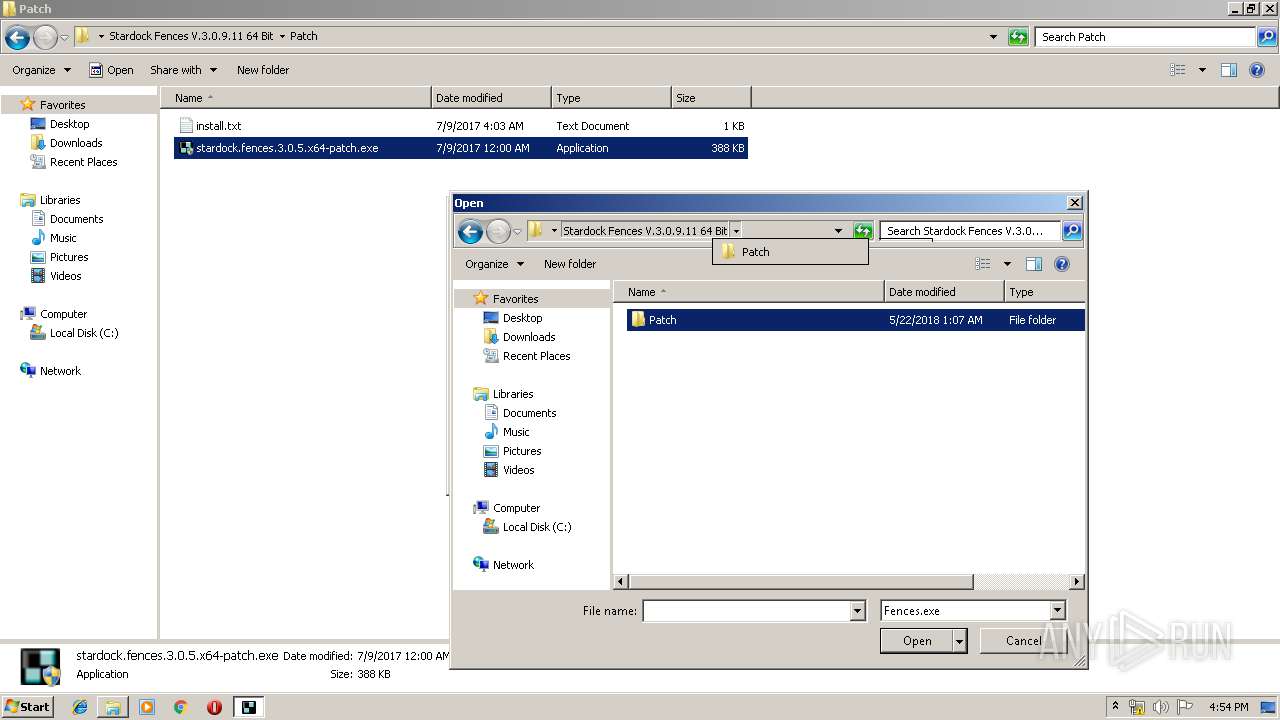Click New folder in Open dialog
Screen dimensions: 1280x720
570,264
